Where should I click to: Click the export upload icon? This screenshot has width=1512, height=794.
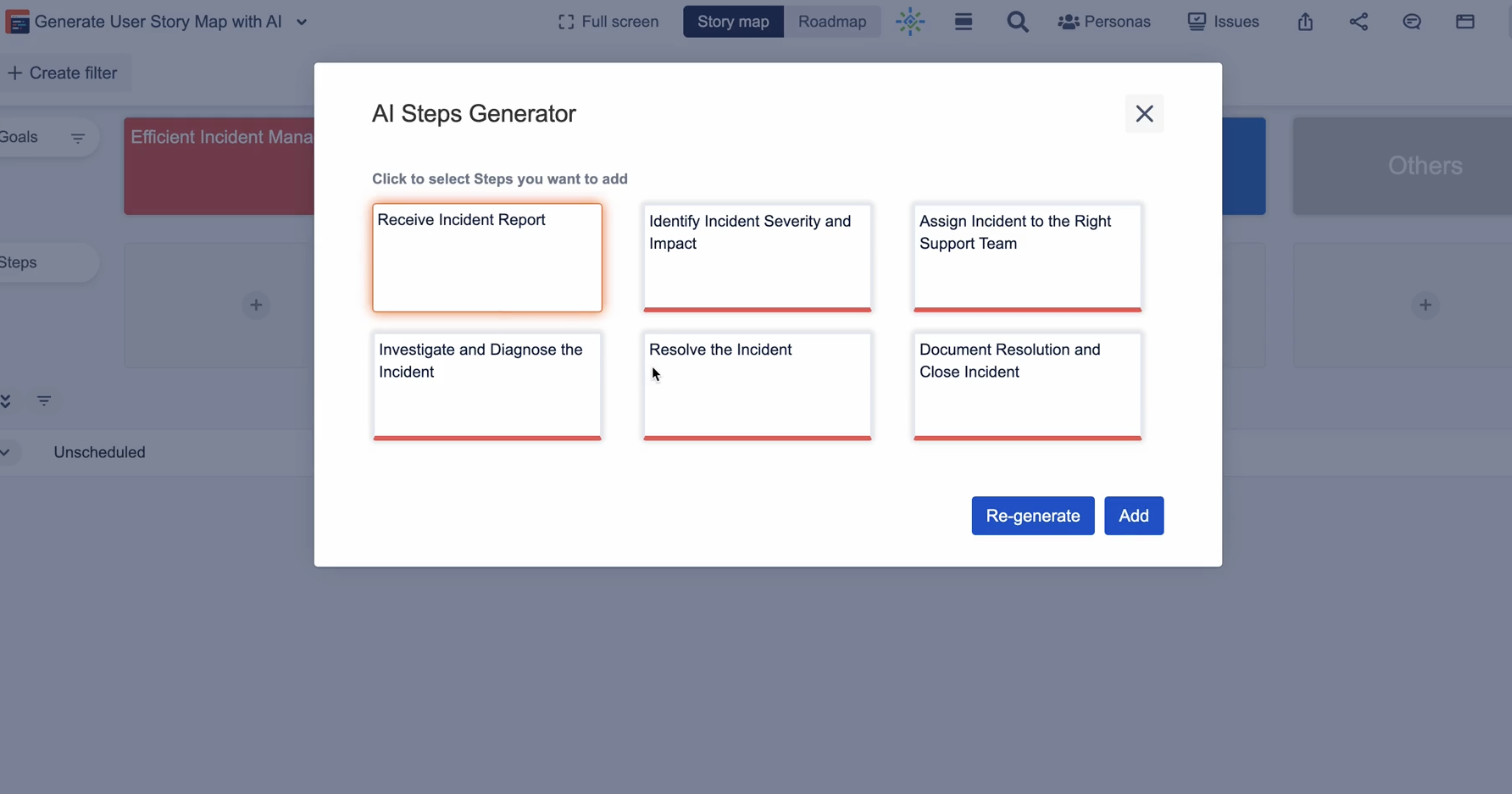point(1305,22)
